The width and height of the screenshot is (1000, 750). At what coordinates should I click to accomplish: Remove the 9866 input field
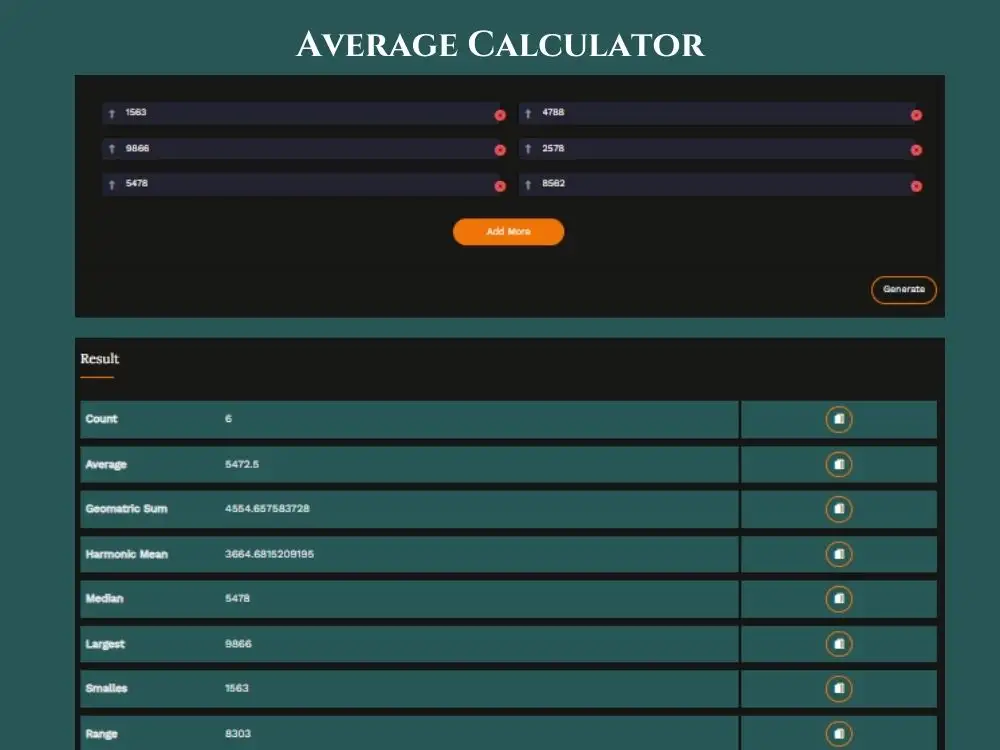point(500,150)
